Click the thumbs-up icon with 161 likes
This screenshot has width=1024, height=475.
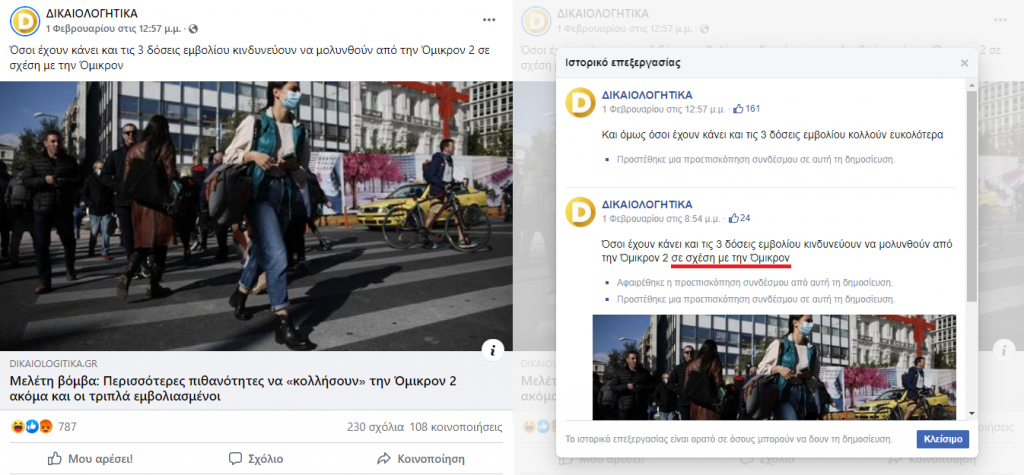[x=738, y=108]
